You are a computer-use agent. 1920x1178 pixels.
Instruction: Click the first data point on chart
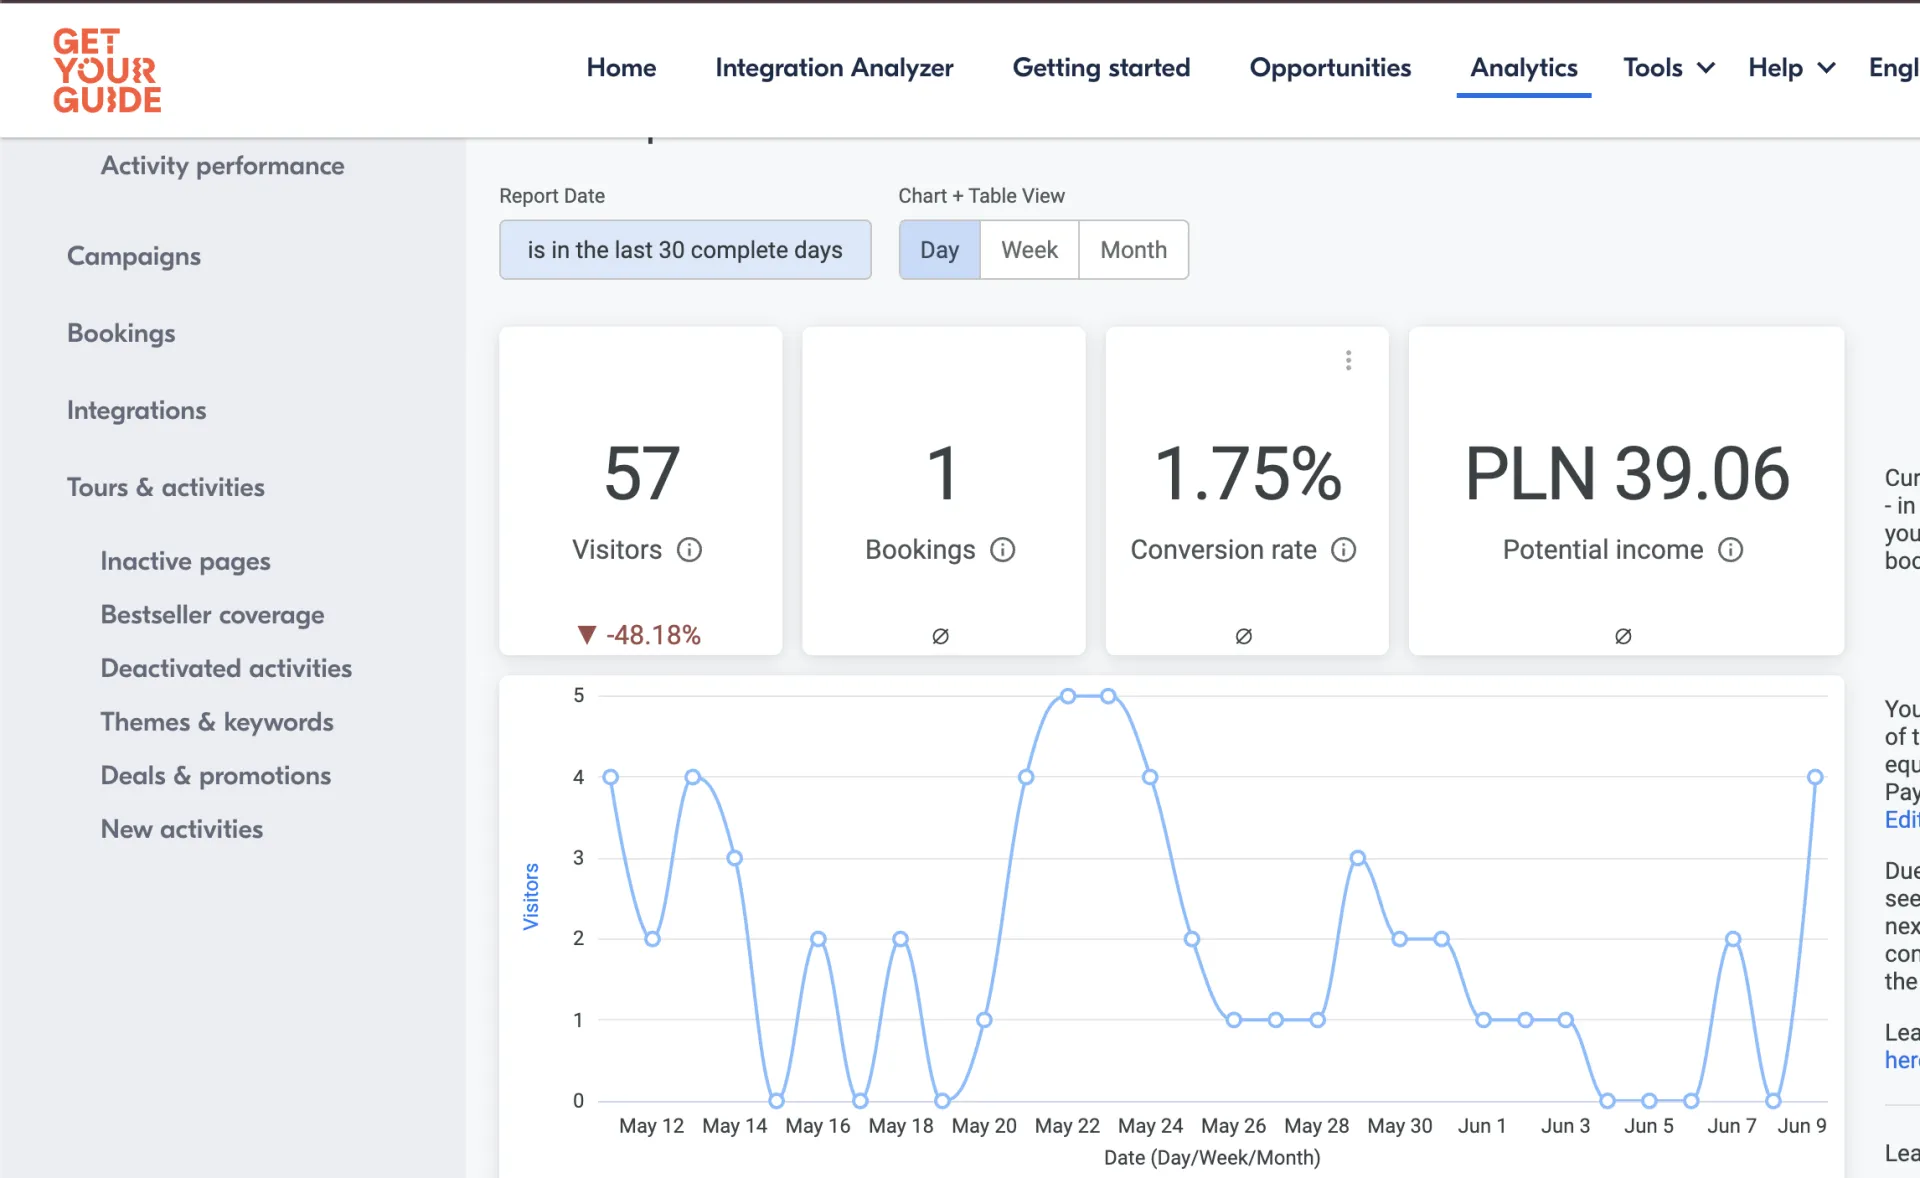click(x=610, y=777)
